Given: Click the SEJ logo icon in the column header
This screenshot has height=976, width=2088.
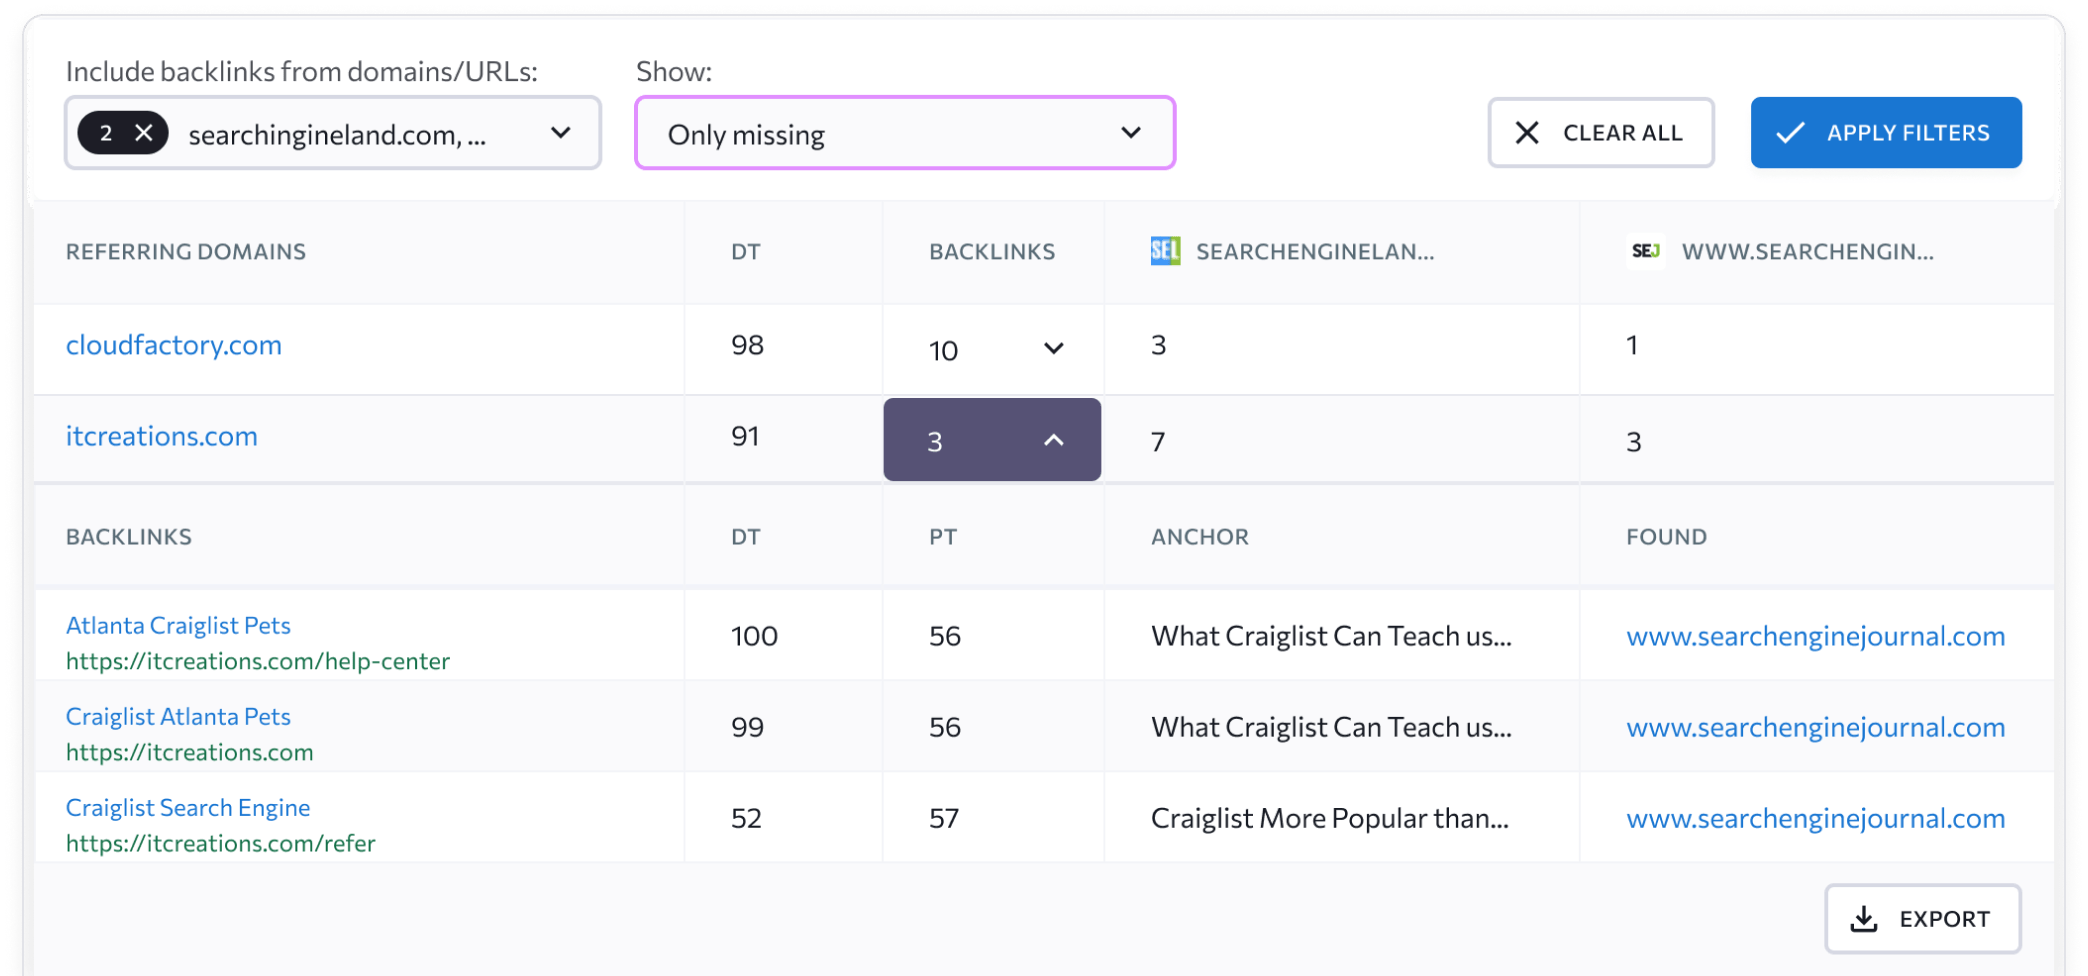Looking at the screenshot, I should coord(1646,251).
